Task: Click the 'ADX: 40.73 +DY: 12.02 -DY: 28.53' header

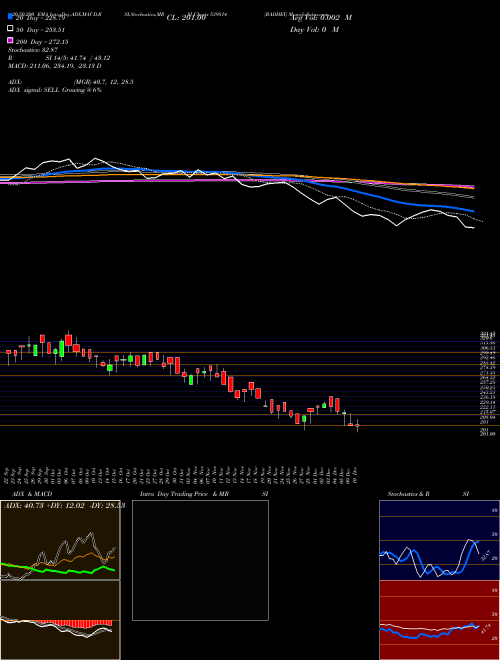Action: tap(64, 505)
